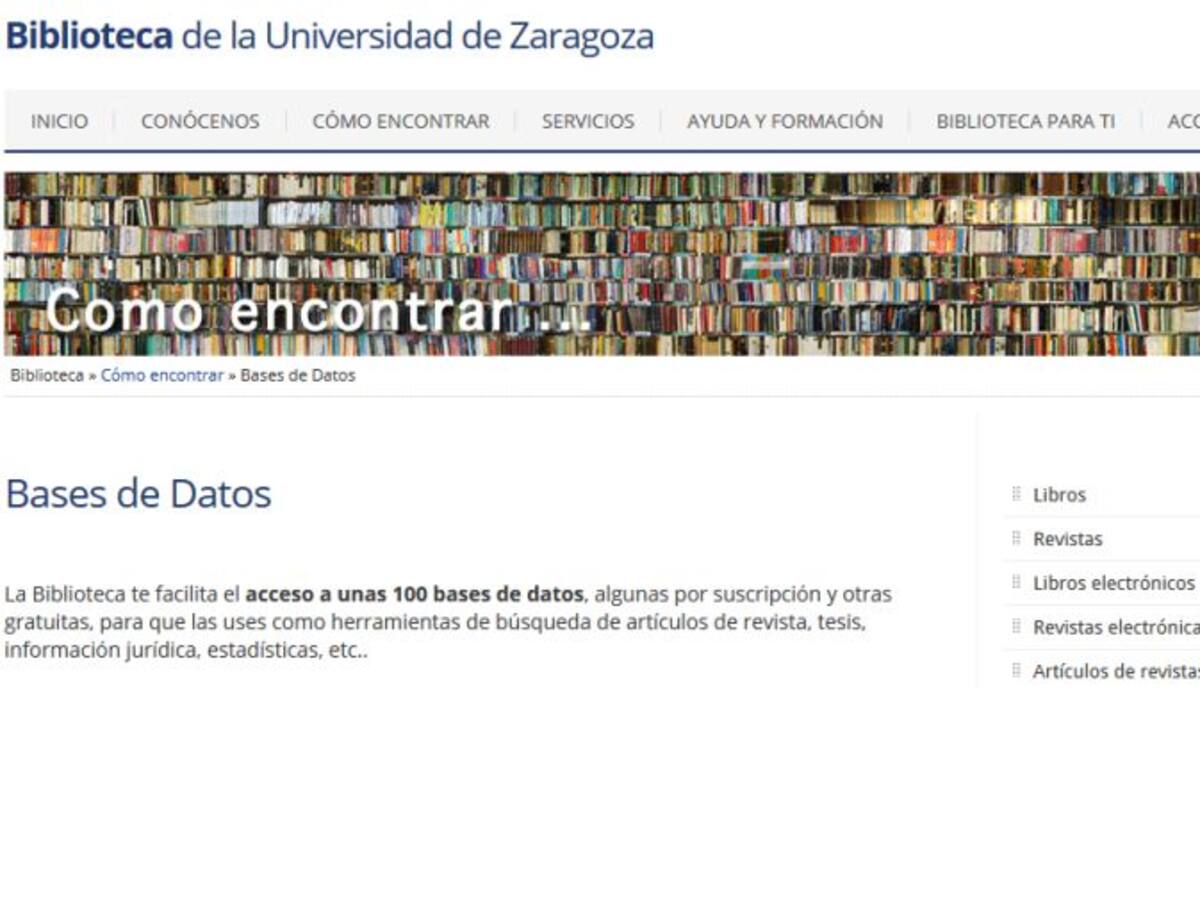Visit the Revistas sidebar link
This screenshot has width=1200, height=900.
[1067, 539]
